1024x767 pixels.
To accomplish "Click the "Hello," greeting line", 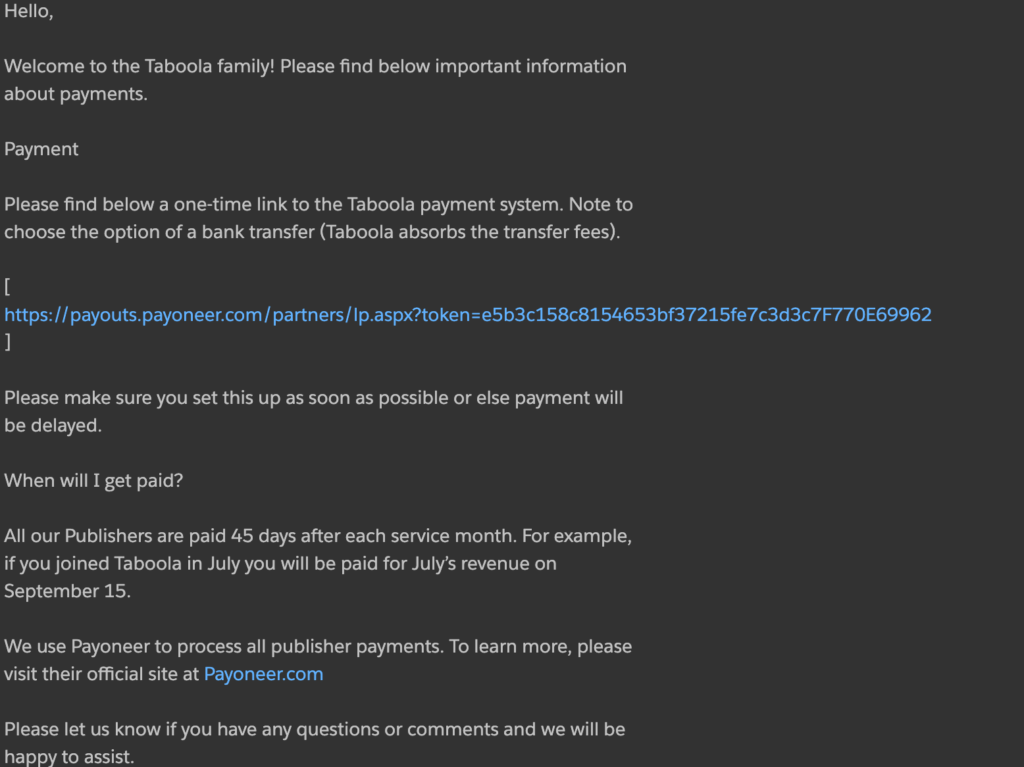I will click(28, 13).
